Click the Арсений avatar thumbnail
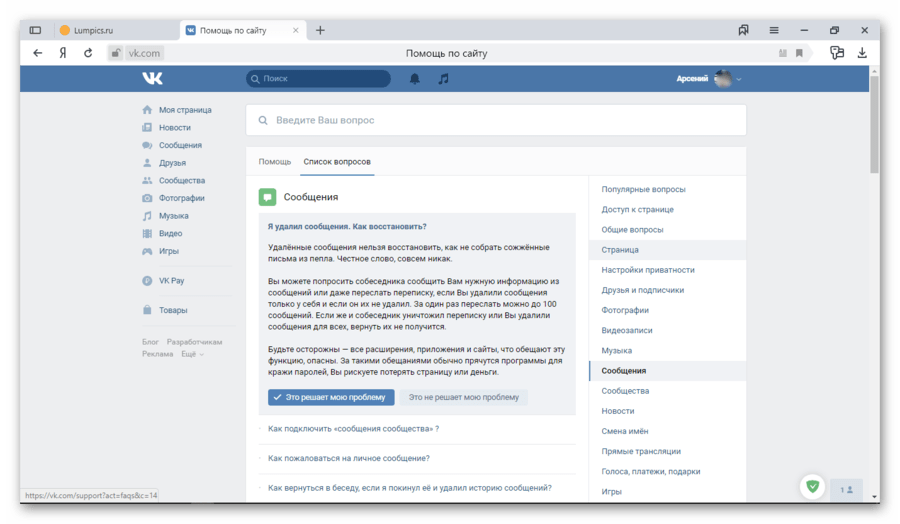This screenshot has width=900, height=524. tap(723, 79)
